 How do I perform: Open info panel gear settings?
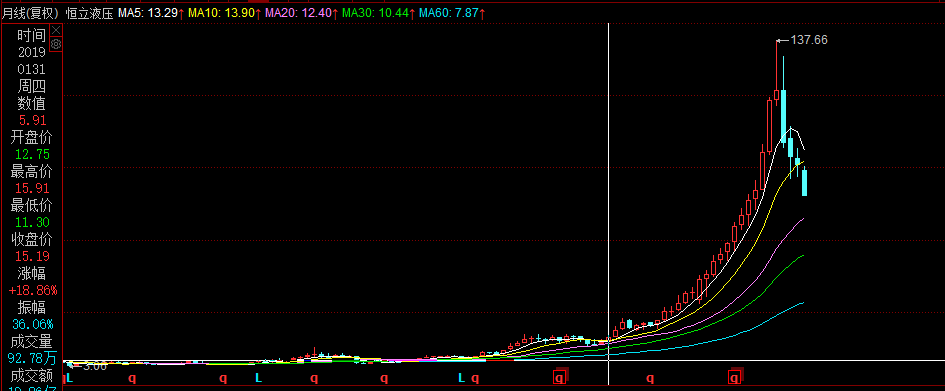(56, 44)
